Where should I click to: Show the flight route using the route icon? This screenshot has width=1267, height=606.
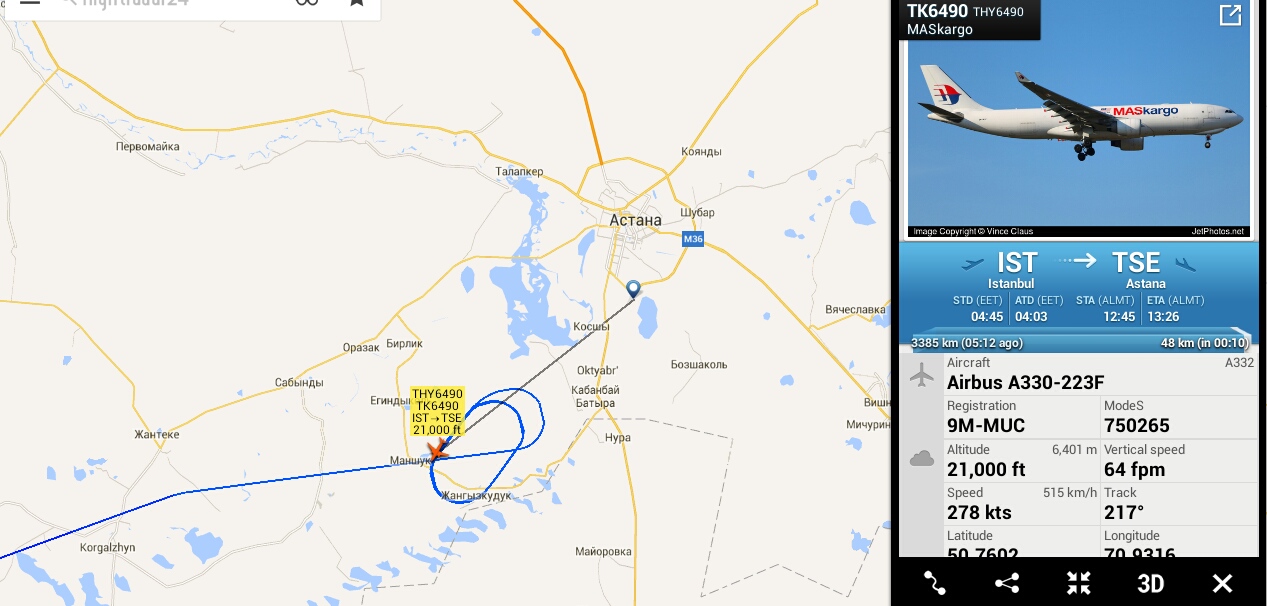pyautogui.click(x=934, y=583)
